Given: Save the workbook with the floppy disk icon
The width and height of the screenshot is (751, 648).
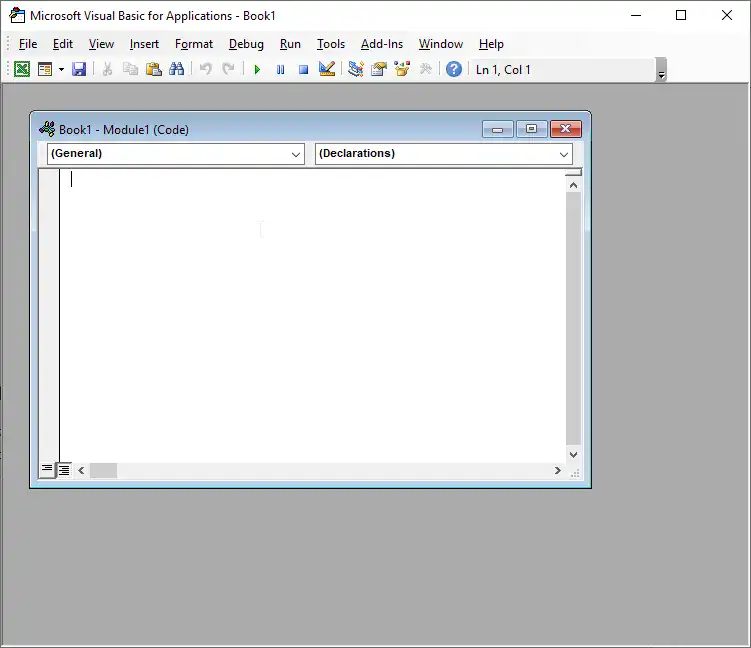Looking at the screenshot, I should tap(79, 69).
